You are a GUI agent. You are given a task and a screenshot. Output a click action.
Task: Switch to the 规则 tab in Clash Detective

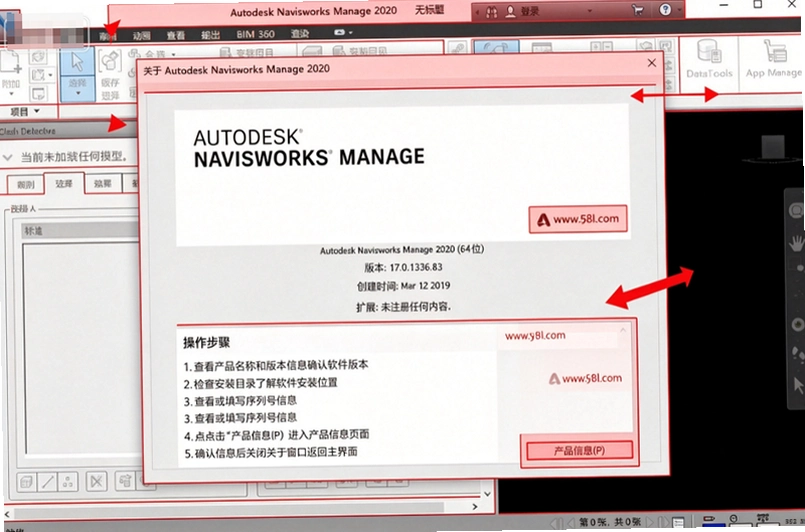point(25,185)
